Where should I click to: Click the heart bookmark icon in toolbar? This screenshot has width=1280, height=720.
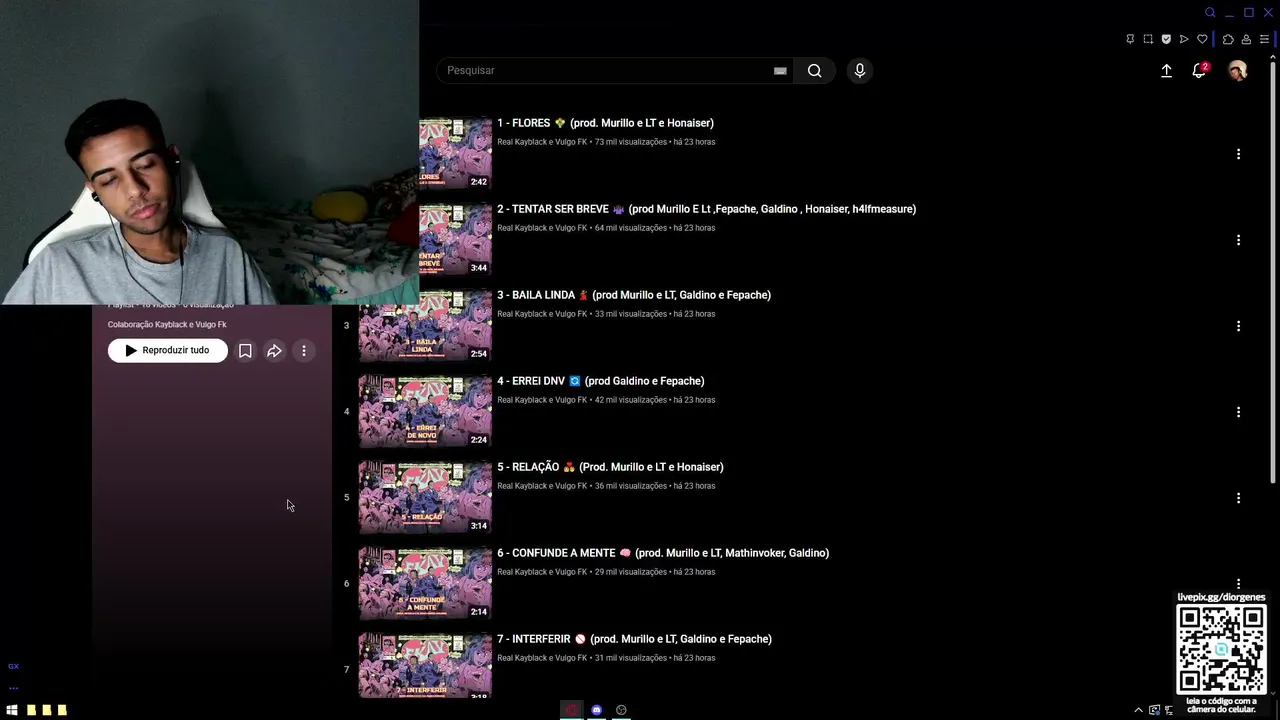tap(1202, 40)
